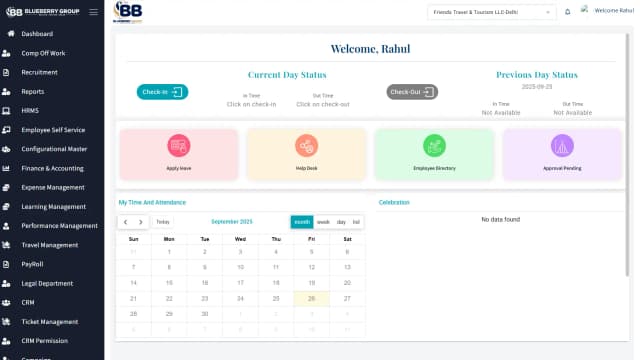Click the CRM Permission icon
Screen dimensions: 640x360
6,341
